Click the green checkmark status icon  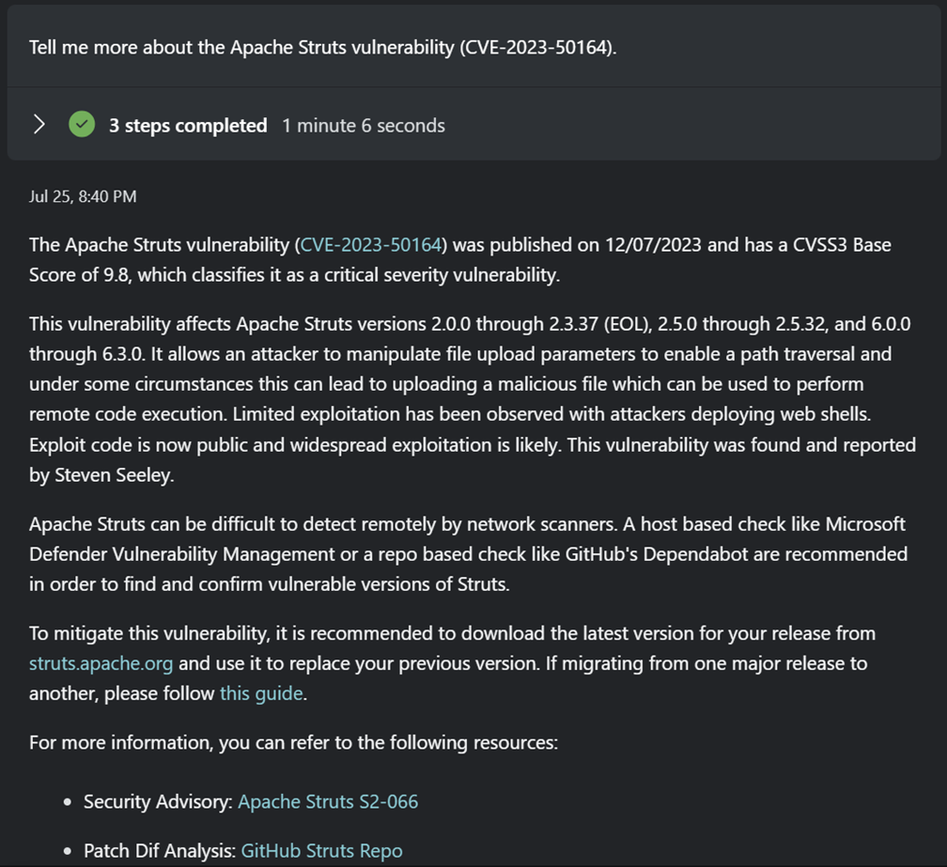pyautogui.click(x=82, y=125)
